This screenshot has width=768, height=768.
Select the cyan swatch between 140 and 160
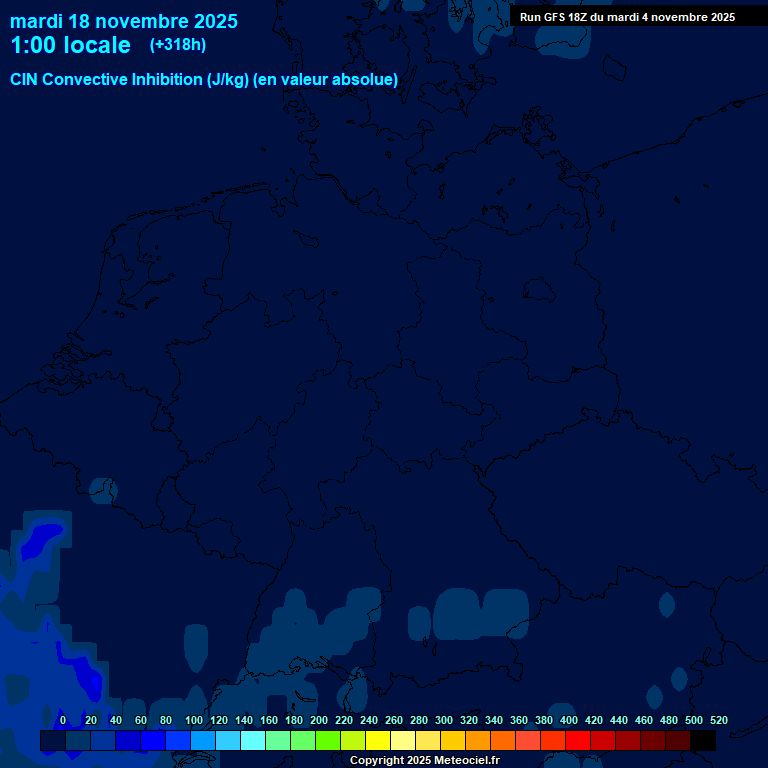pyautogui.click(x=253, y=740)
